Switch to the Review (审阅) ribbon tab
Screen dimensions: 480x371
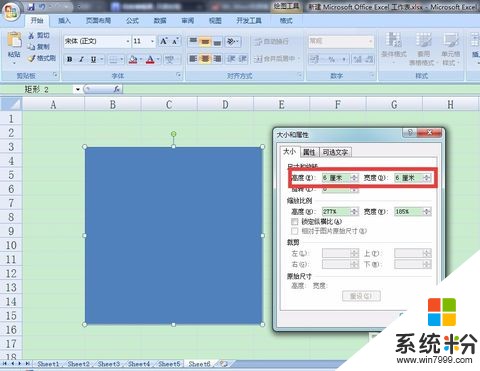coord(188,21)
